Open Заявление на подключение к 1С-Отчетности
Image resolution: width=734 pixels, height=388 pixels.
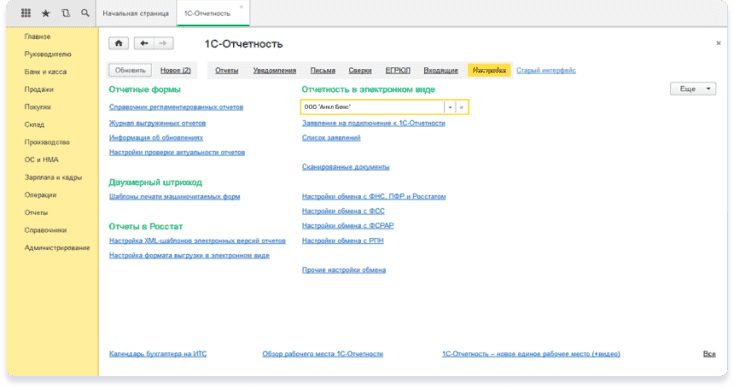pos(374,123)
